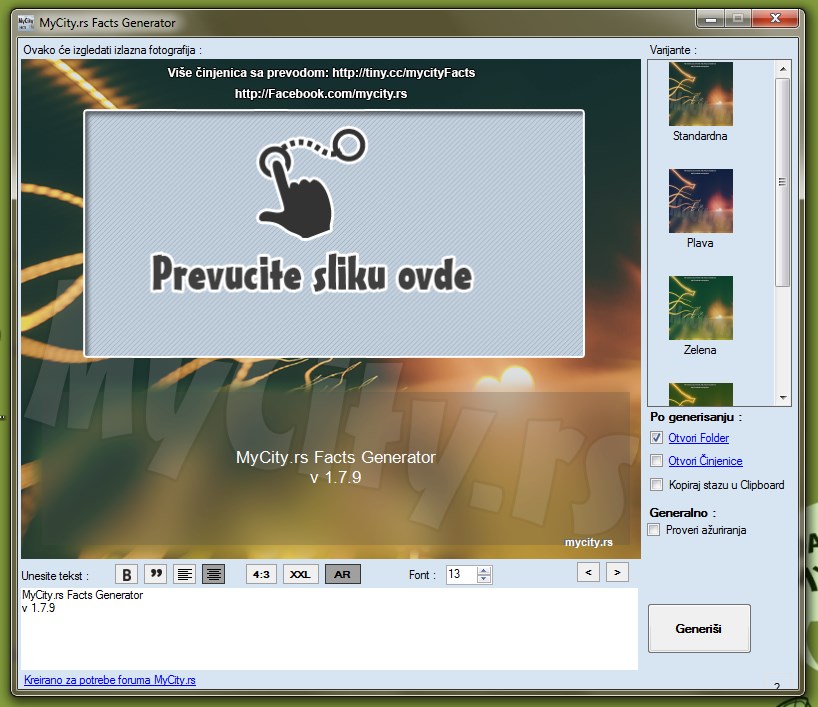Screen dimensions: 818x707
Task: Enable the Otvori Činjenice checkbox
Action: point(656,461)
